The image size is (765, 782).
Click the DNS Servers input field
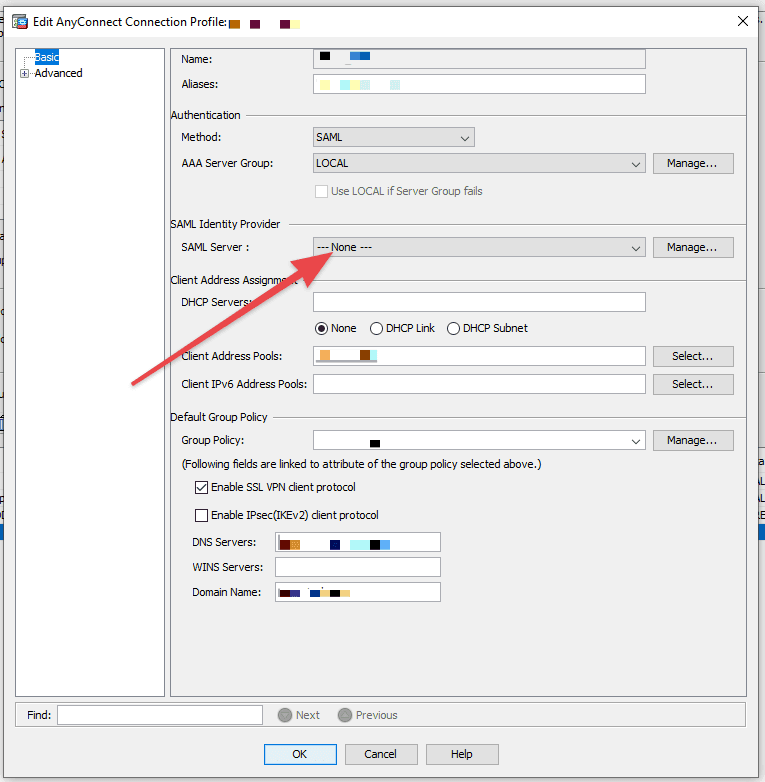click(x=358, y=542)
